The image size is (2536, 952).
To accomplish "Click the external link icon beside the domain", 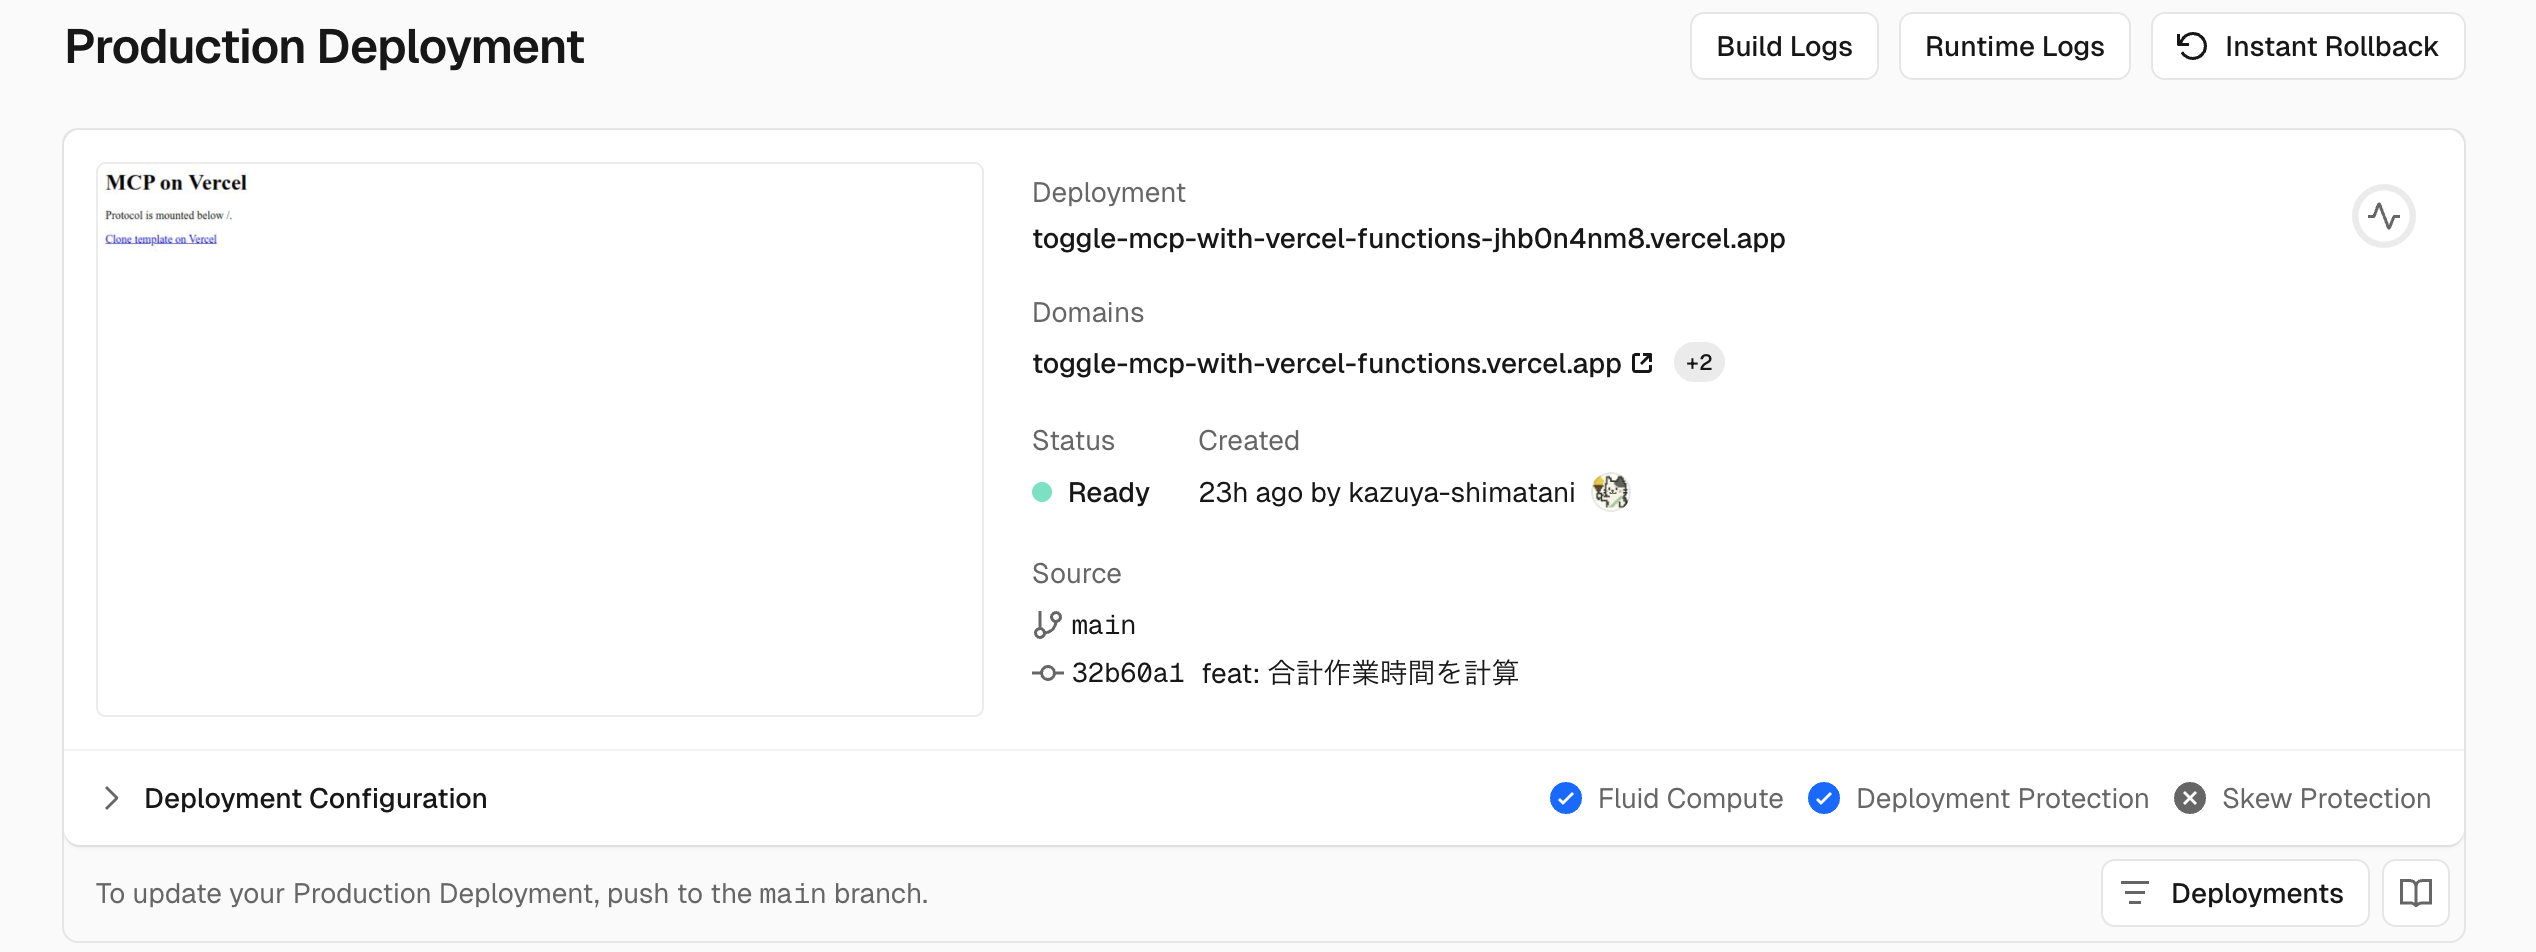I will [1642, 362].
